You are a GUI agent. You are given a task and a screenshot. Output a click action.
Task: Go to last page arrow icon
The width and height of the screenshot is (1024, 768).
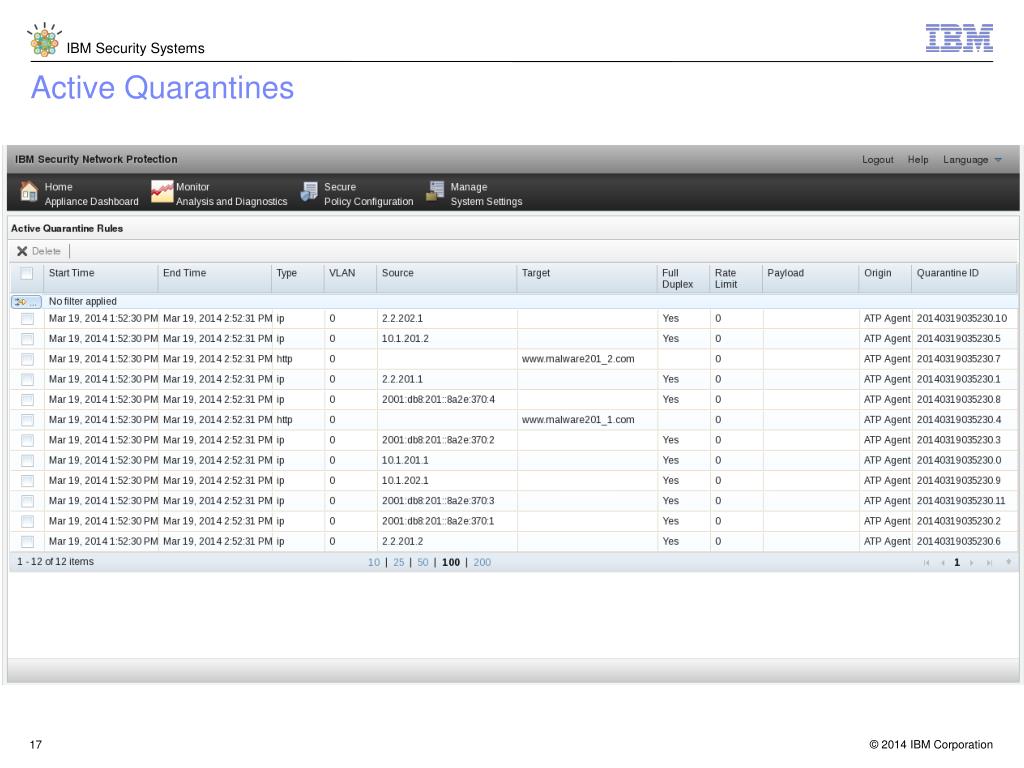[x=989, y=563]
